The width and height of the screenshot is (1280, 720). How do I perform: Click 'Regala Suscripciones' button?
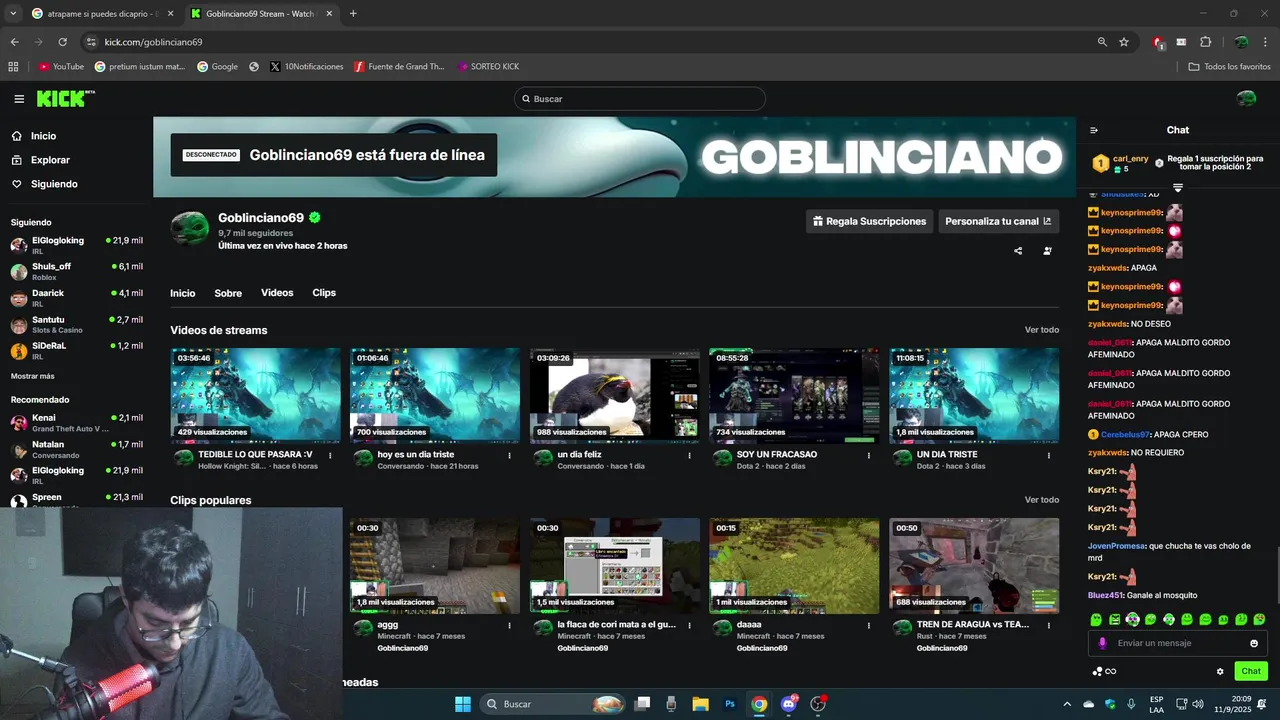click(x=869, y=221)
